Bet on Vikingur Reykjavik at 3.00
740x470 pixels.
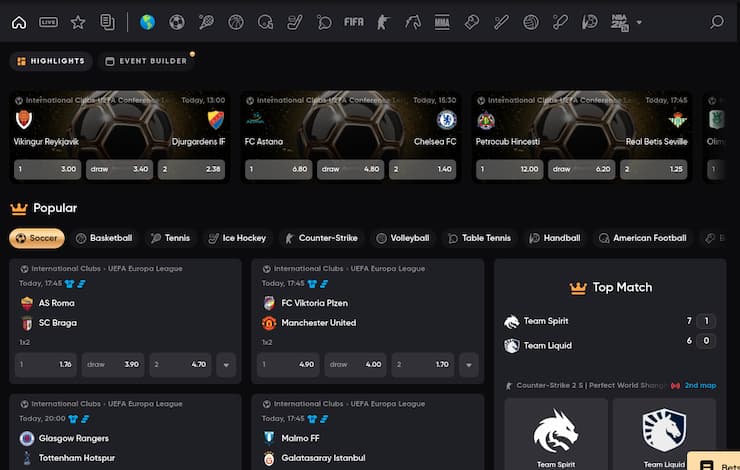[x=48, y=169]
